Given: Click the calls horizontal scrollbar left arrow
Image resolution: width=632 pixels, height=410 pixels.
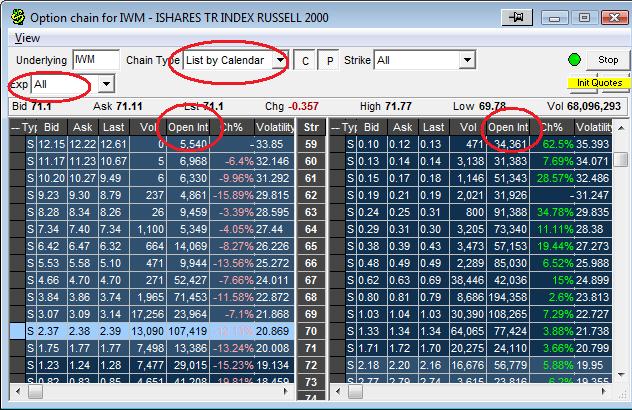Looking at the screenshot, I should coord(18,391).
